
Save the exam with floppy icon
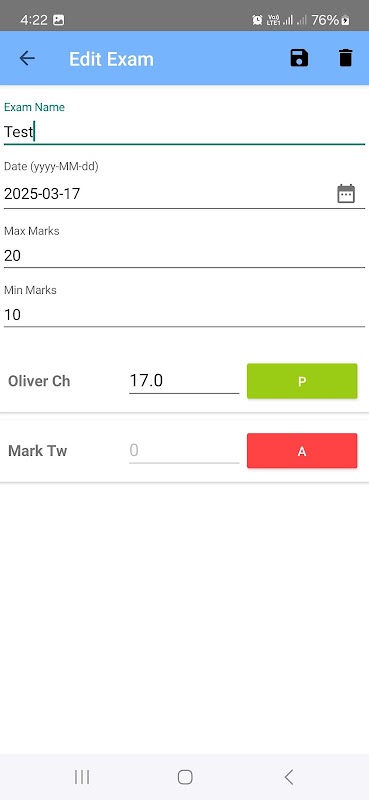point(299,58)
